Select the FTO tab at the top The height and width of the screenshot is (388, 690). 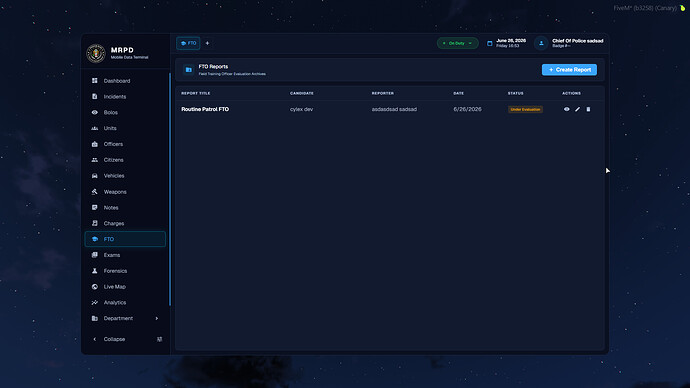188,43
